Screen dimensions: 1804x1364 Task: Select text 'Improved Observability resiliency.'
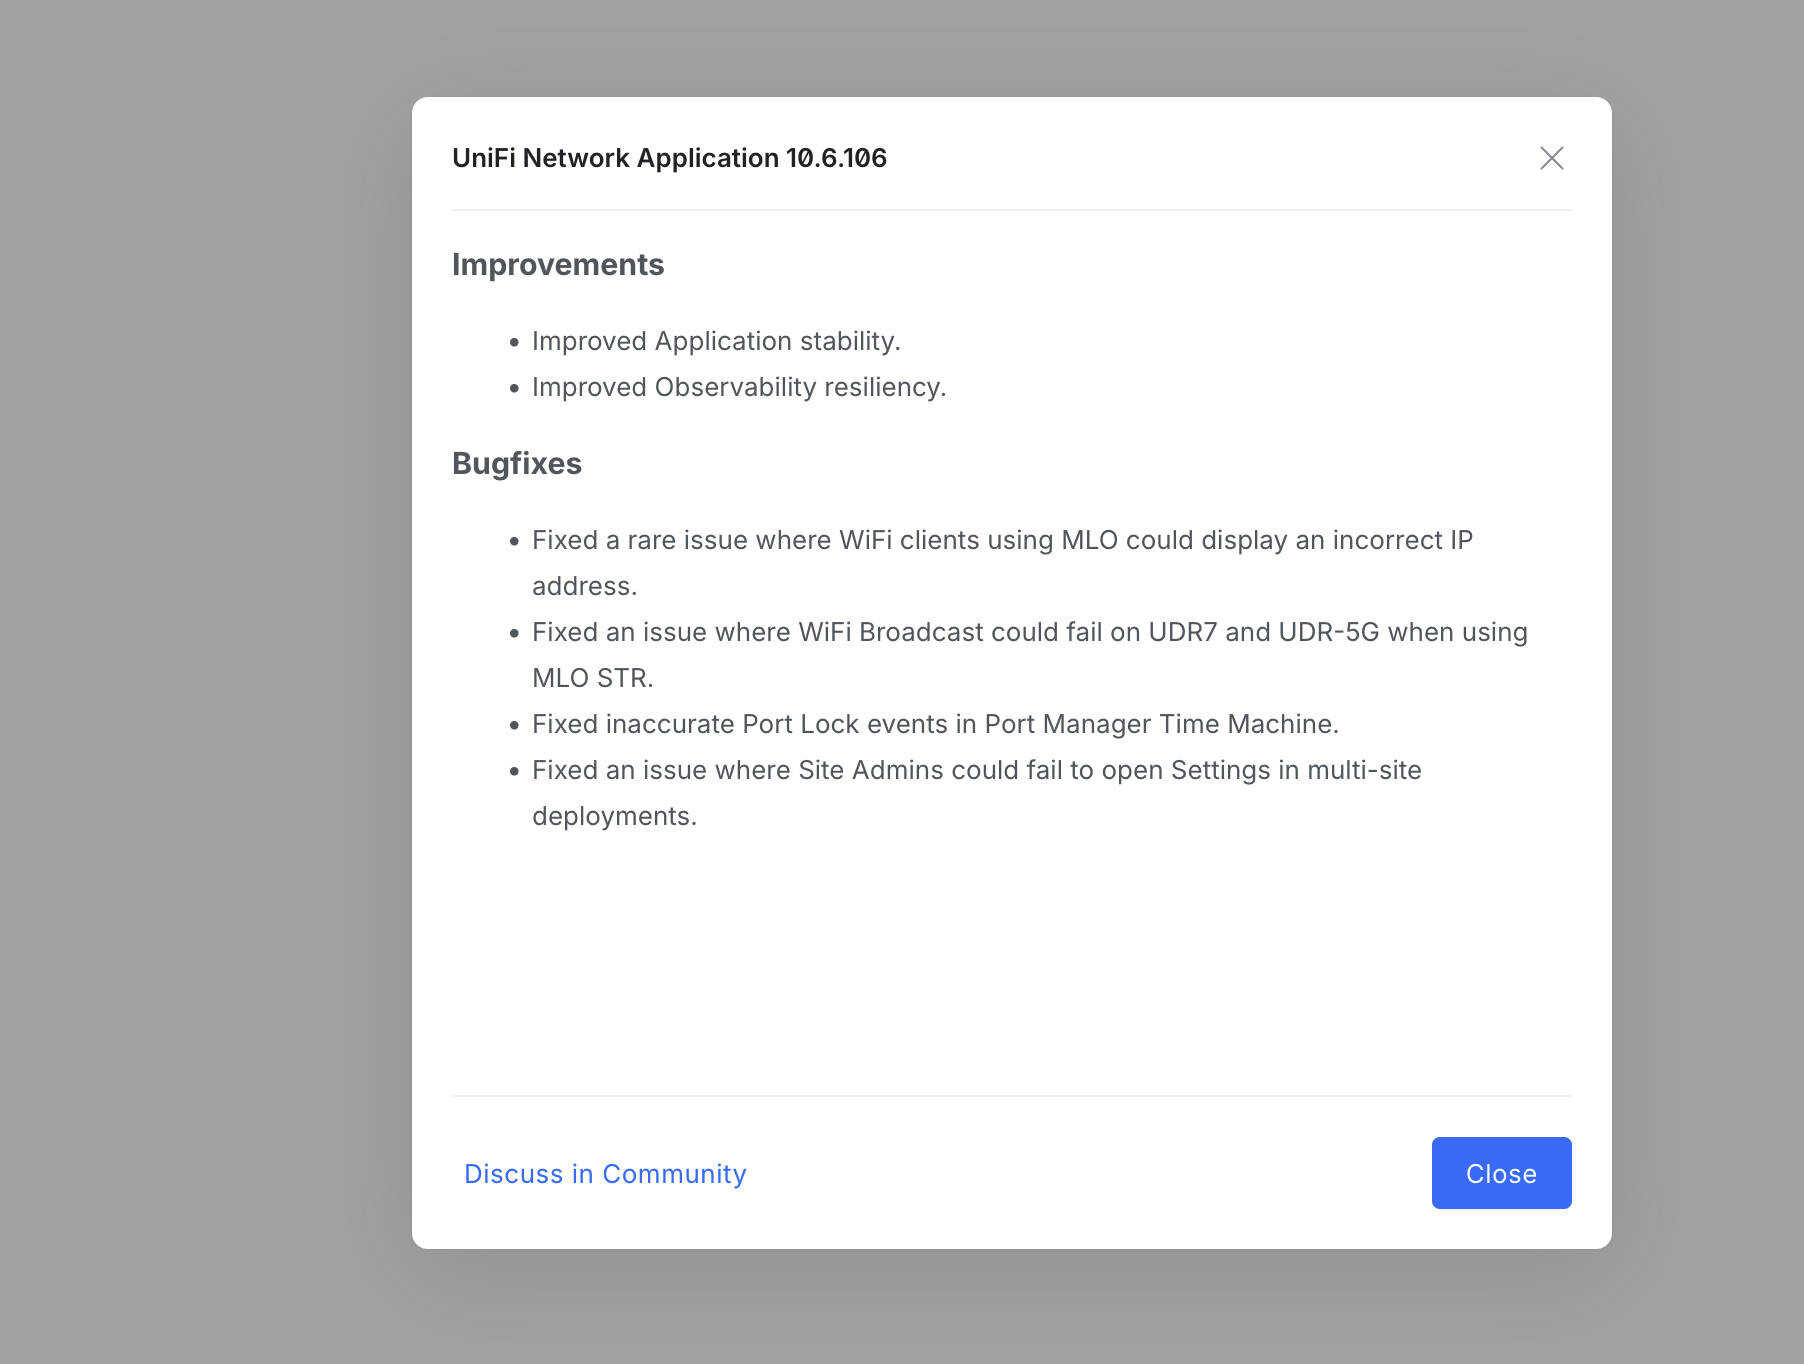pos(739,387)
